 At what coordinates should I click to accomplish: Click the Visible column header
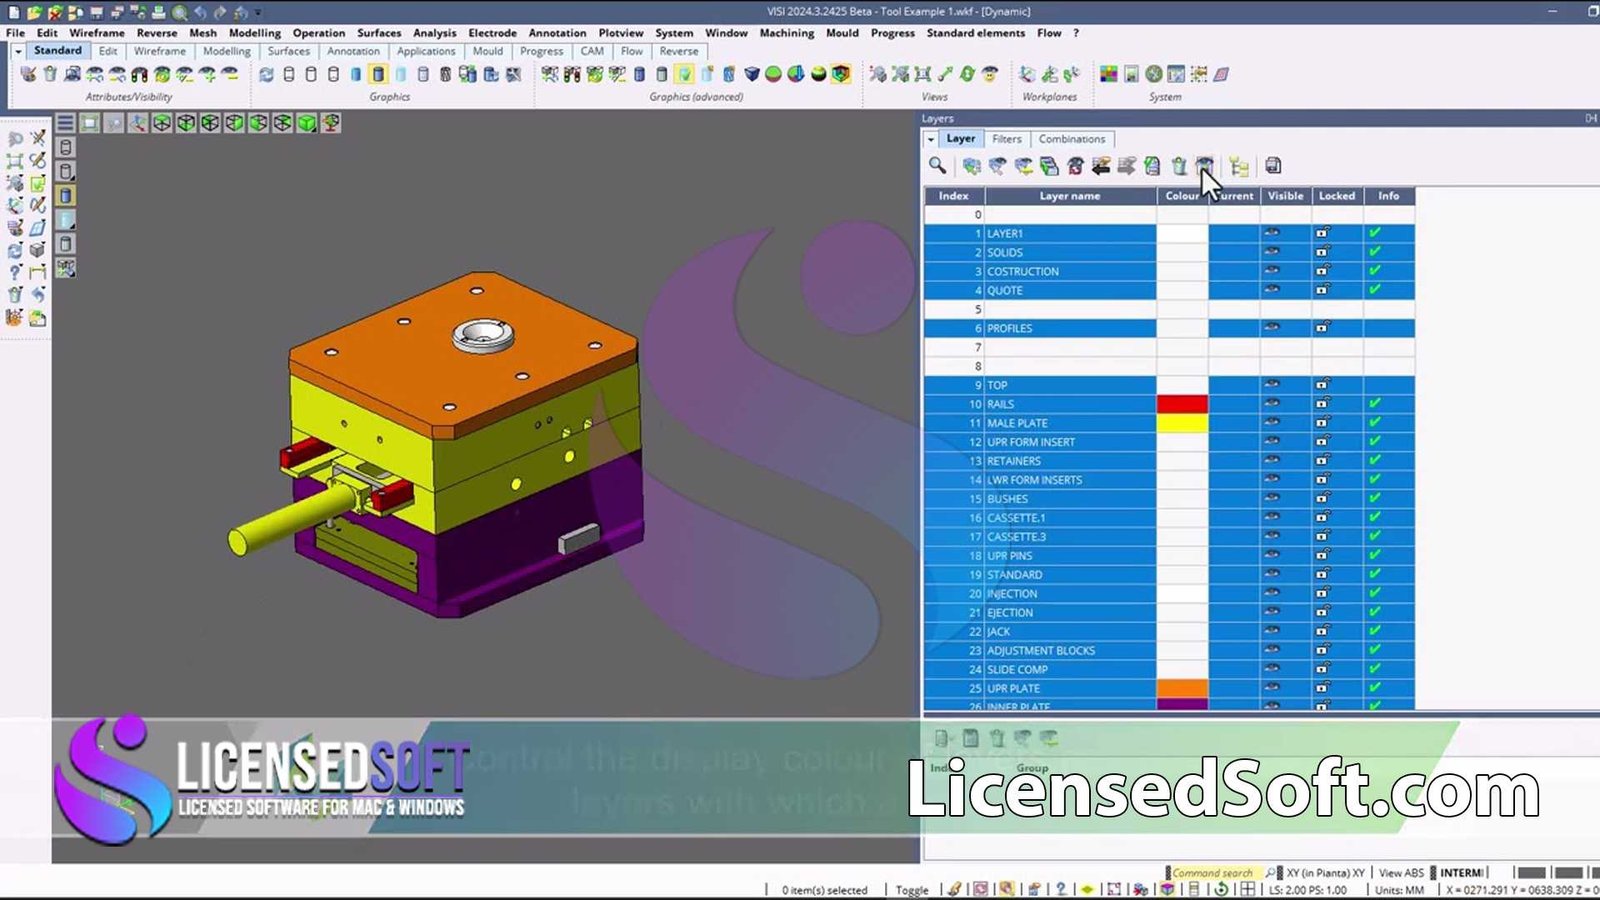[x=1285, y=196]
